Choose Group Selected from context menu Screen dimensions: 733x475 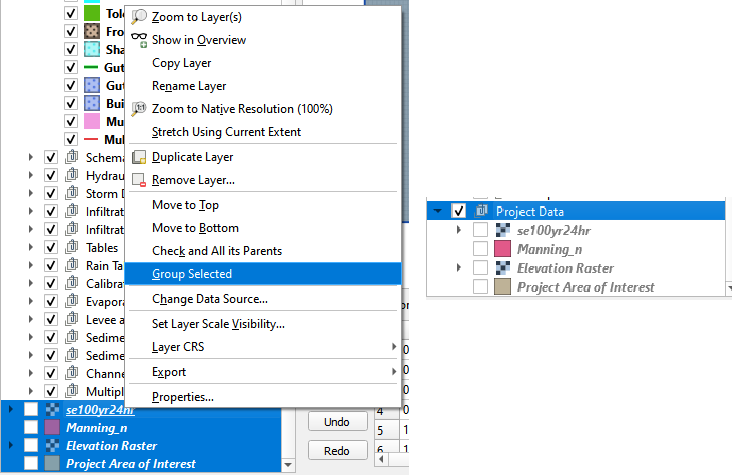pos(192,274)
